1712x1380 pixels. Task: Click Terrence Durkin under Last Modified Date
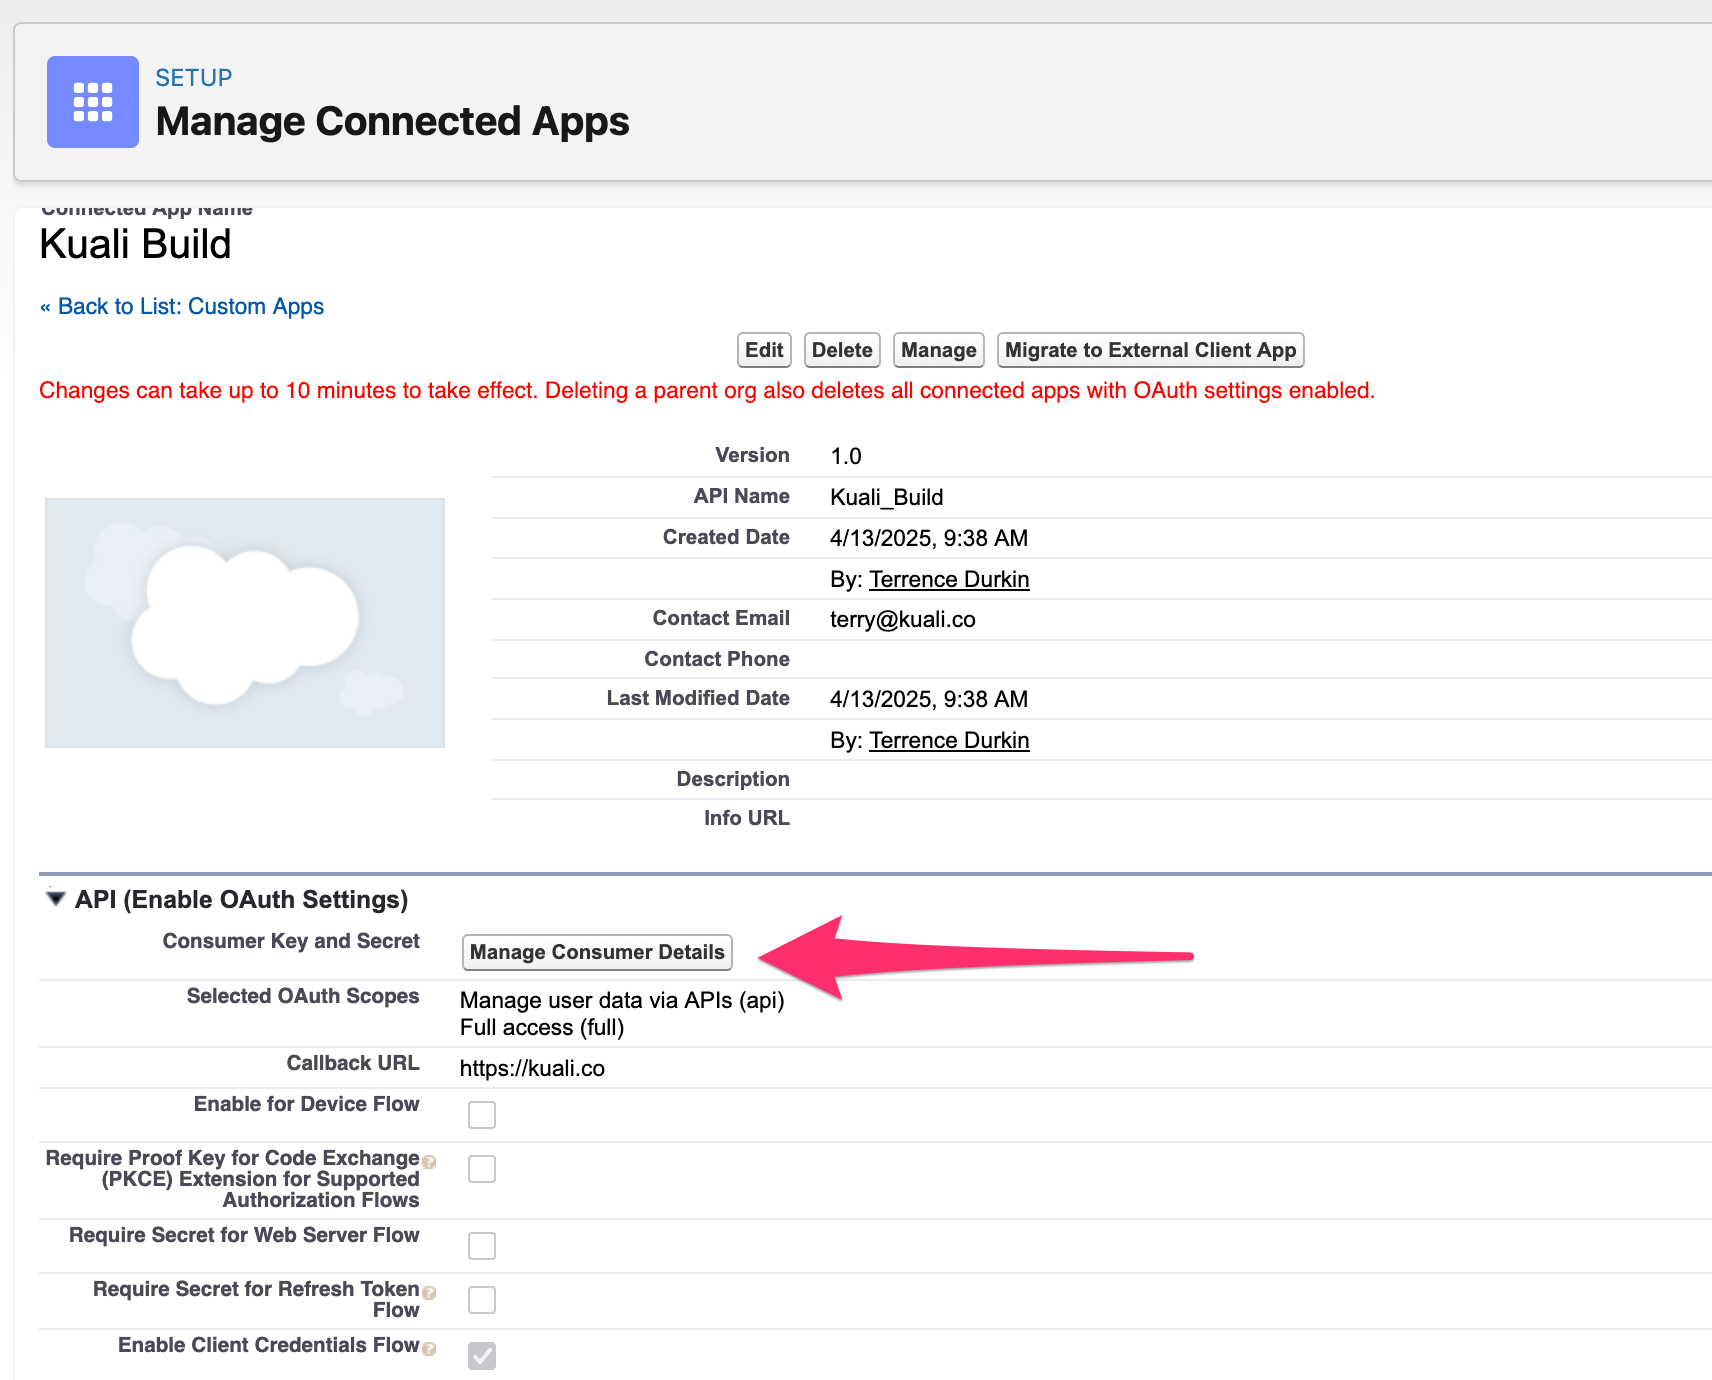(948, 739)
